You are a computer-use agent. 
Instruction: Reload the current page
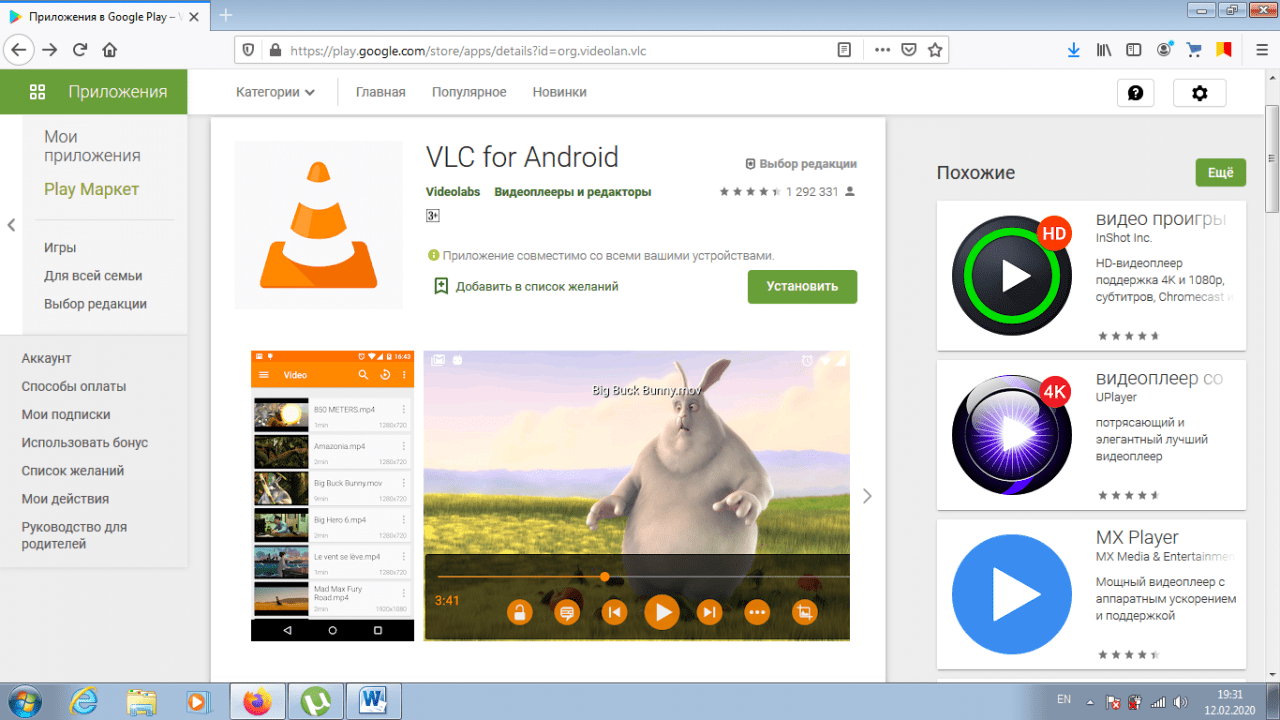[x=80, y=49]
